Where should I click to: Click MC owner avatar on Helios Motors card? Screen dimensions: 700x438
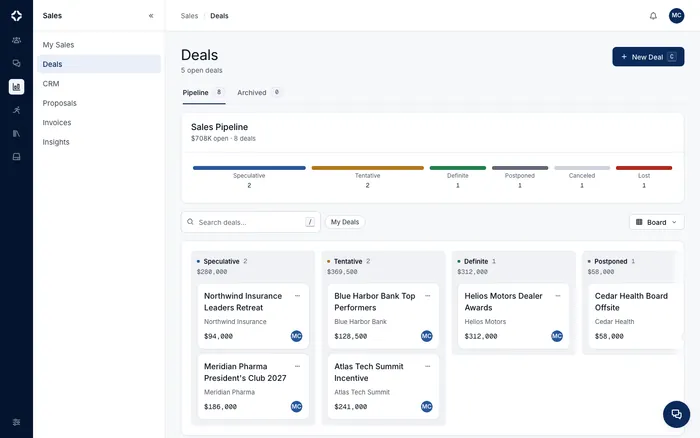pos(557,336)
